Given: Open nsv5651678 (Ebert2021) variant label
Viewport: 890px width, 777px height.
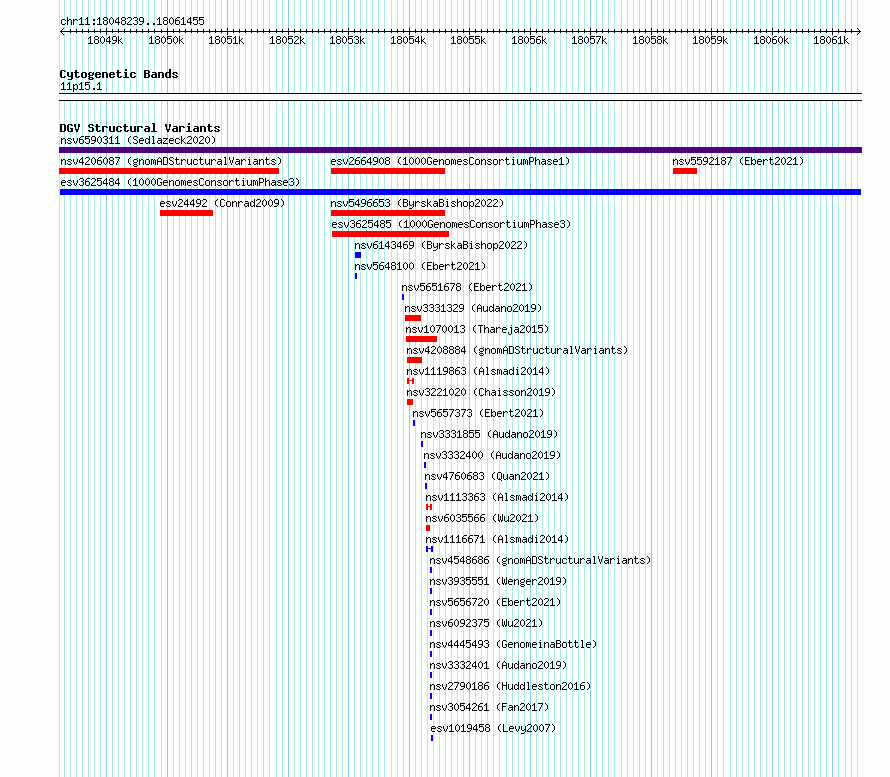Looking at the screenshot, I should pyautogui.click(x=467, y=287).
